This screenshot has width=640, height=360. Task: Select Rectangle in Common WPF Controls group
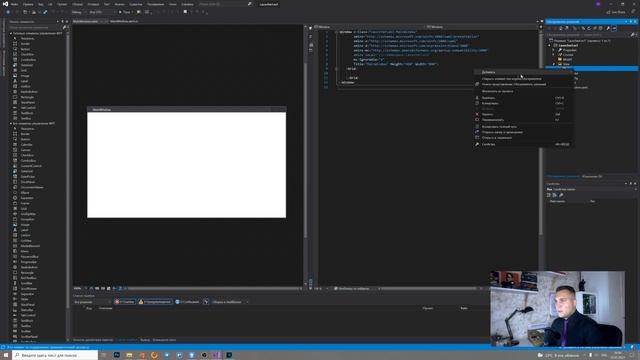pos(27,97)
